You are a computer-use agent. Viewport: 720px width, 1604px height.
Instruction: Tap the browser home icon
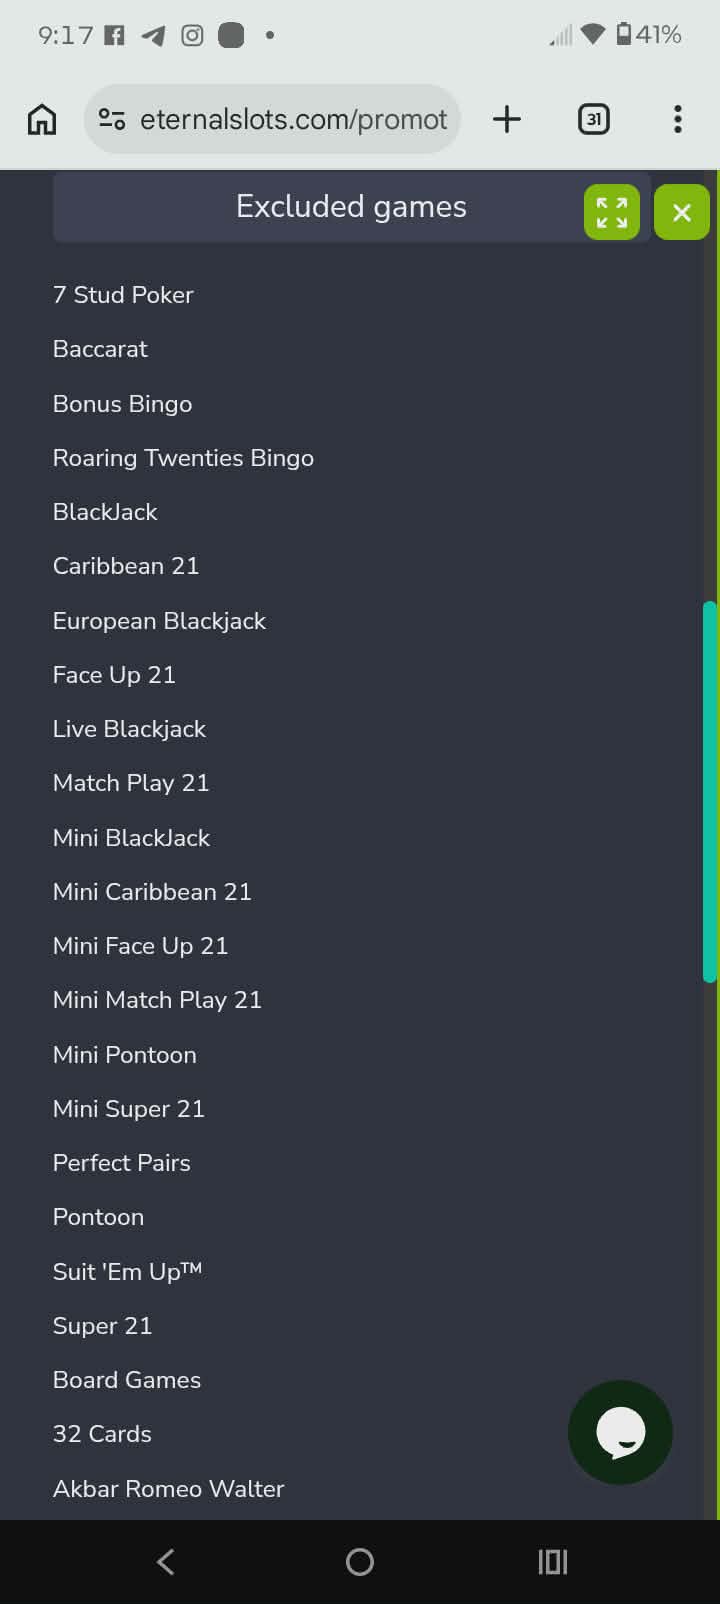click(42, 120)
